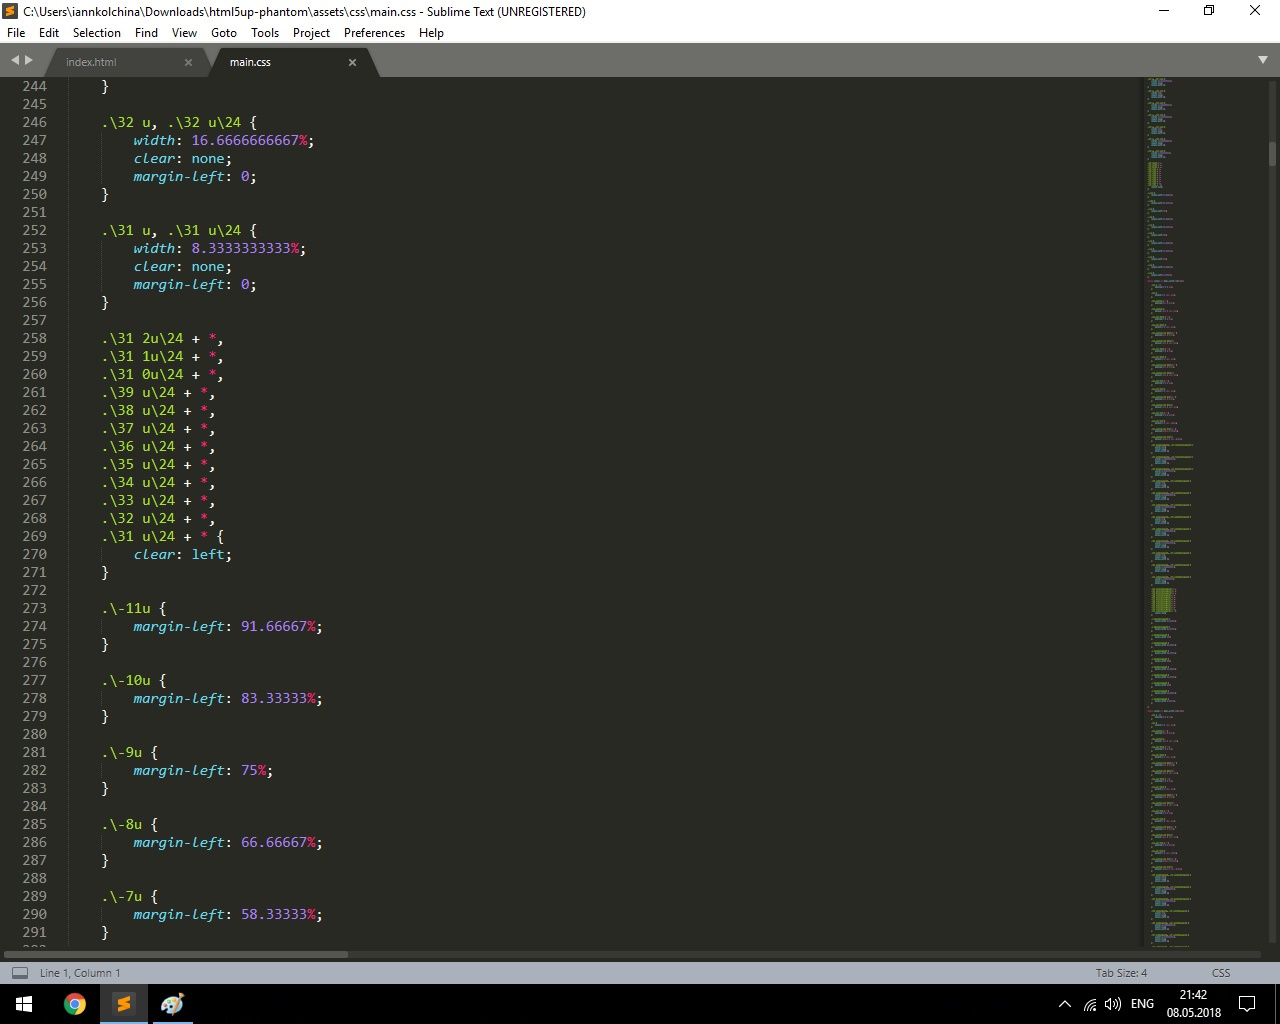Open the Goto menu

coord(224,32)
